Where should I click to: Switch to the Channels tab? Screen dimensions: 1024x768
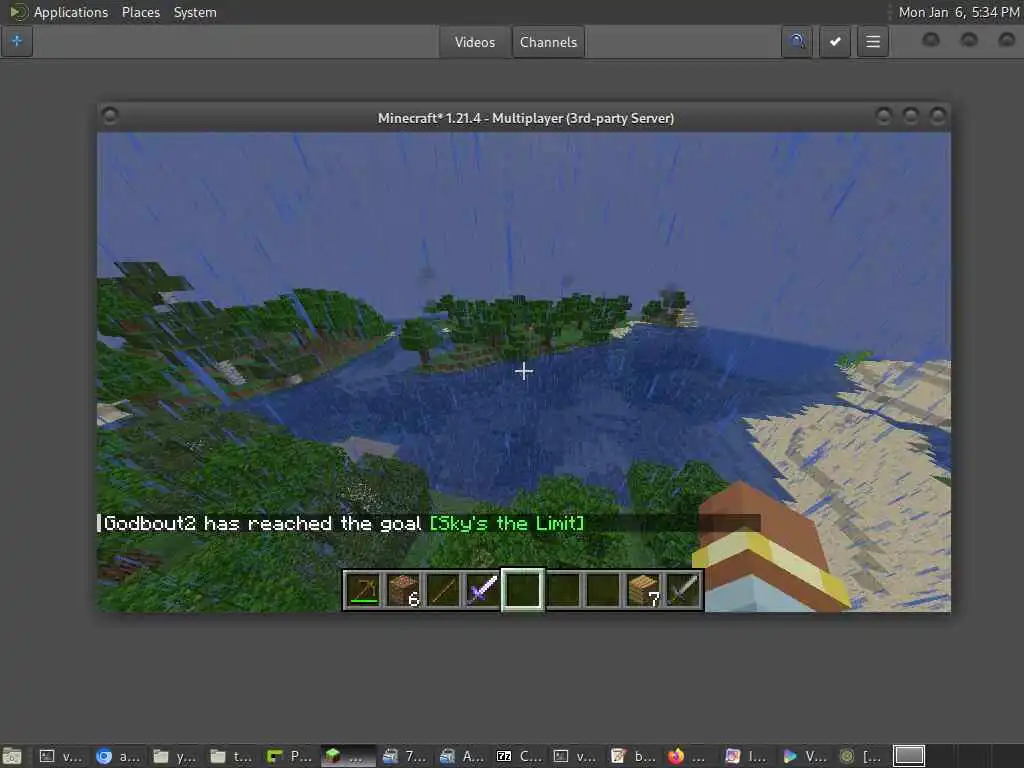coord(549,42)
